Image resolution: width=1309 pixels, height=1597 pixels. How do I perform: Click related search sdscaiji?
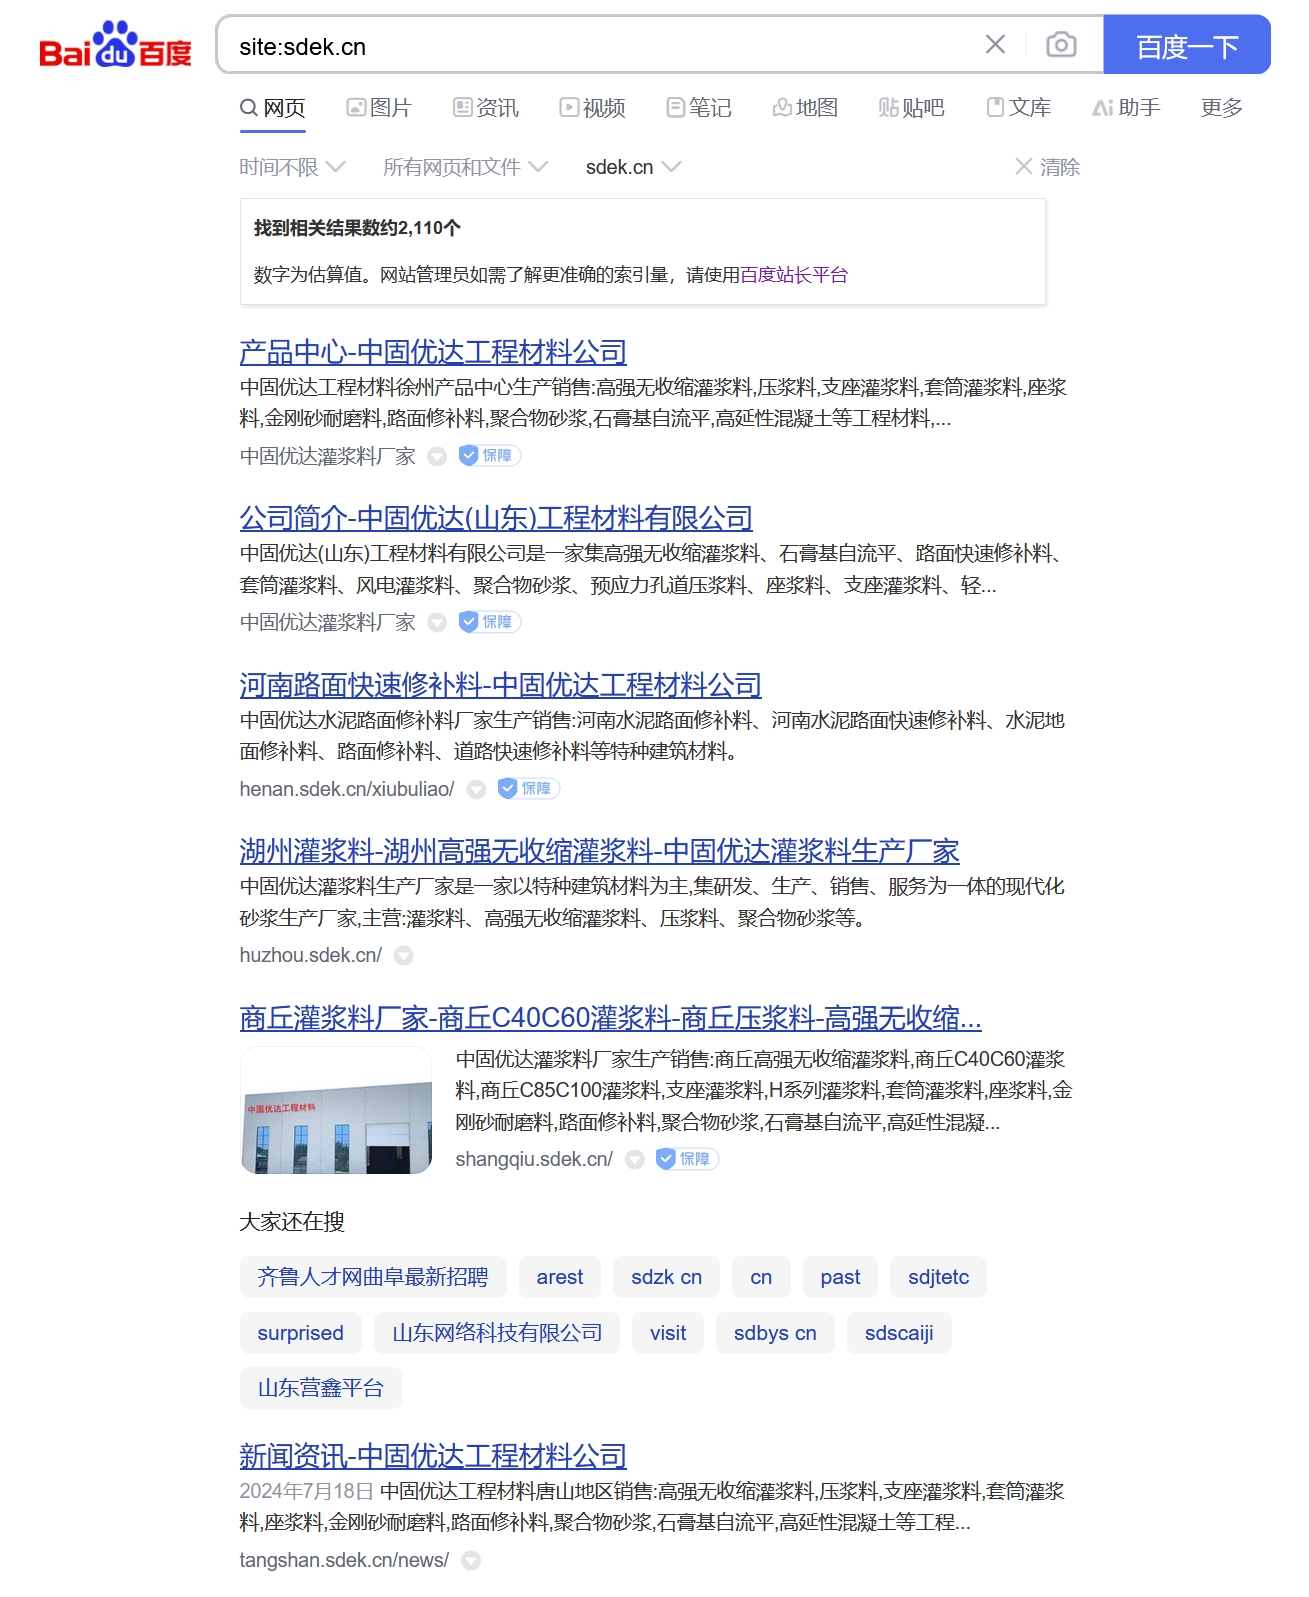[899, 1333]
